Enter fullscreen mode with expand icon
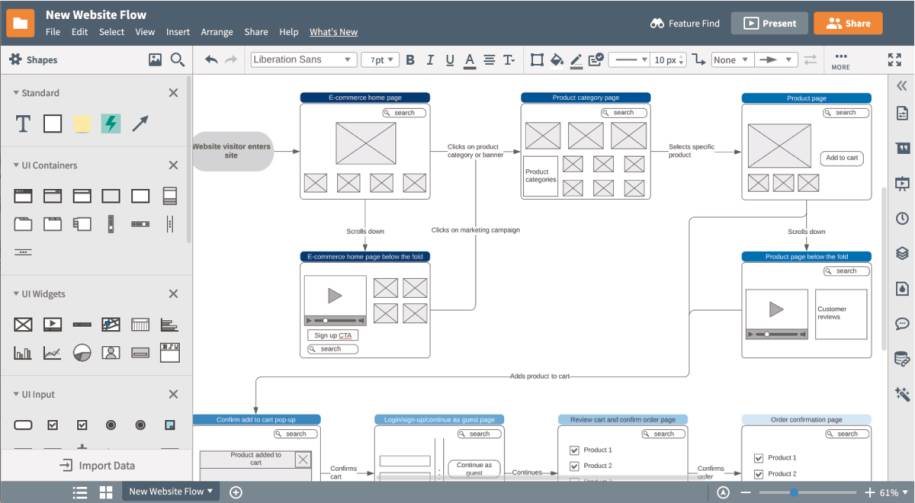This screenshot has height=503, width=915. point(894,60)
